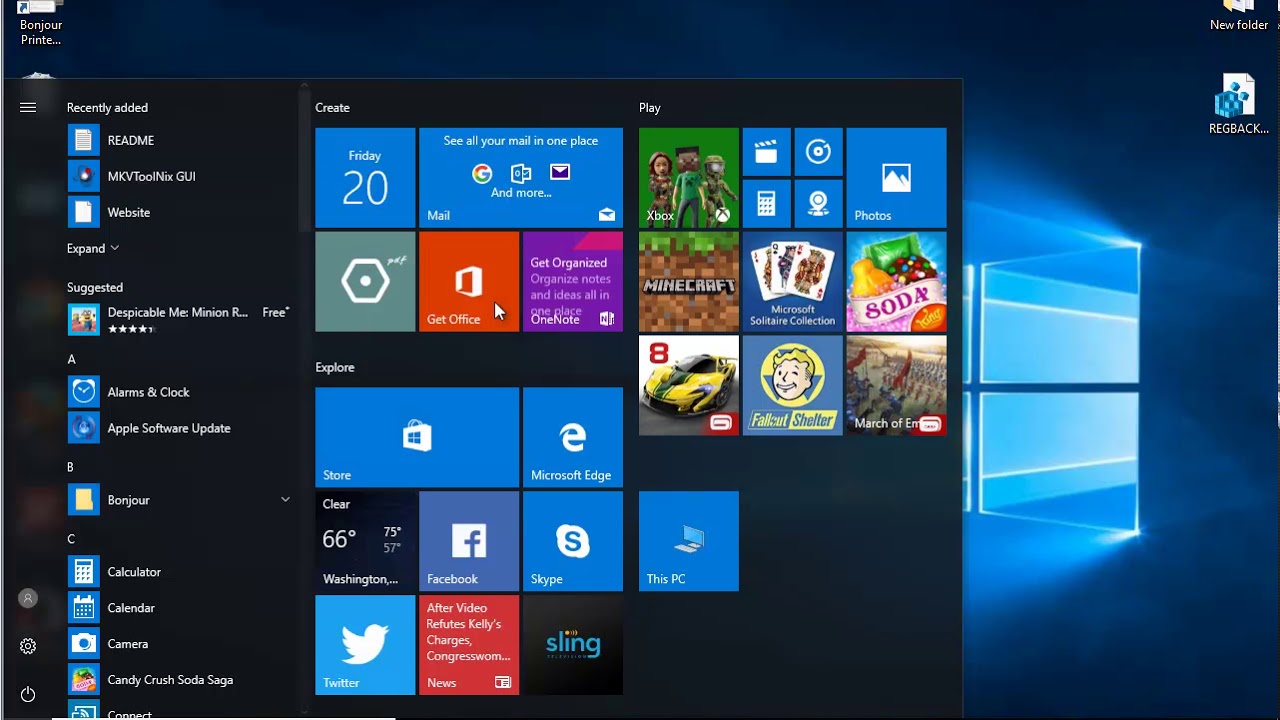Launch the Microsoft Edge tile

tap(573, 438)
